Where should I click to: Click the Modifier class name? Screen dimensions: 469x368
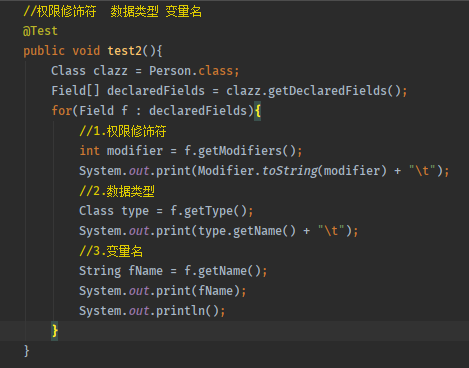226,171
